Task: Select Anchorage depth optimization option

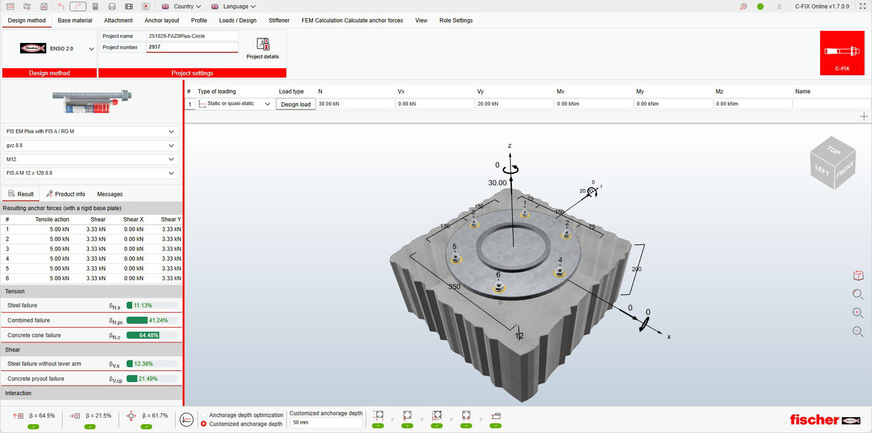Action: point(204,414)
